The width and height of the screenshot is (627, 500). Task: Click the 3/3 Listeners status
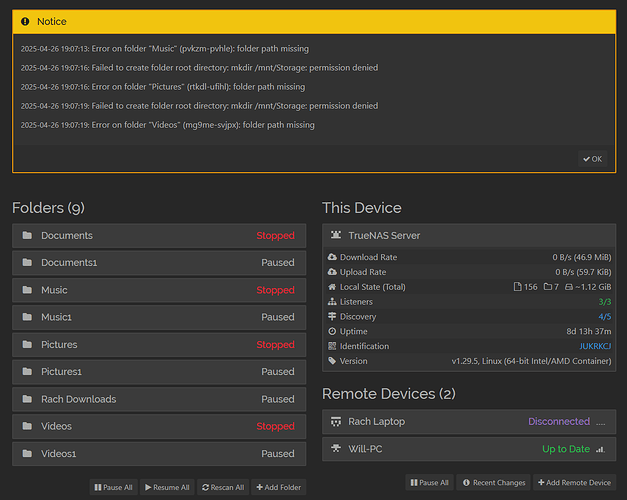coord(605,302)
